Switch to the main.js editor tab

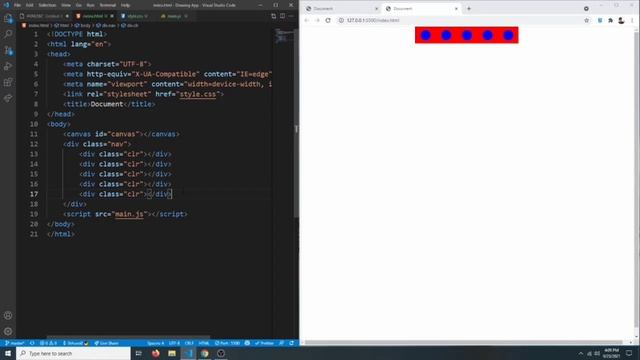click(174, 16)
